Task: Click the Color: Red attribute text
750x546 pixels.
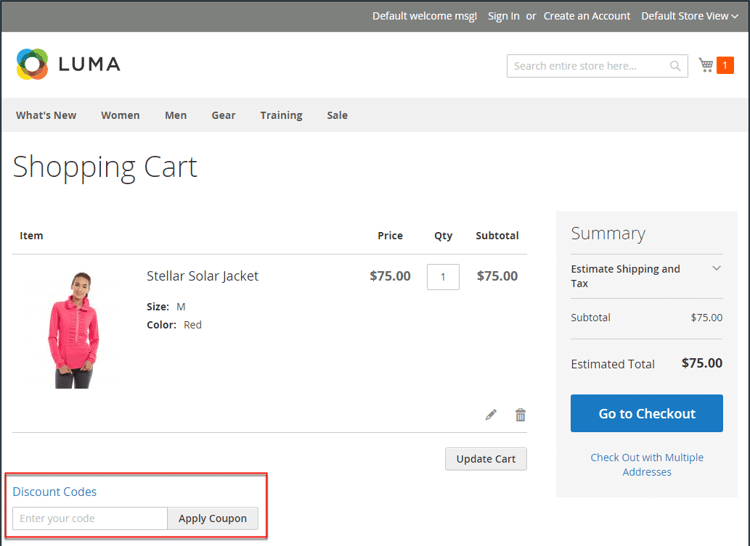Action: pyautogui.click(x=174, y=325)
